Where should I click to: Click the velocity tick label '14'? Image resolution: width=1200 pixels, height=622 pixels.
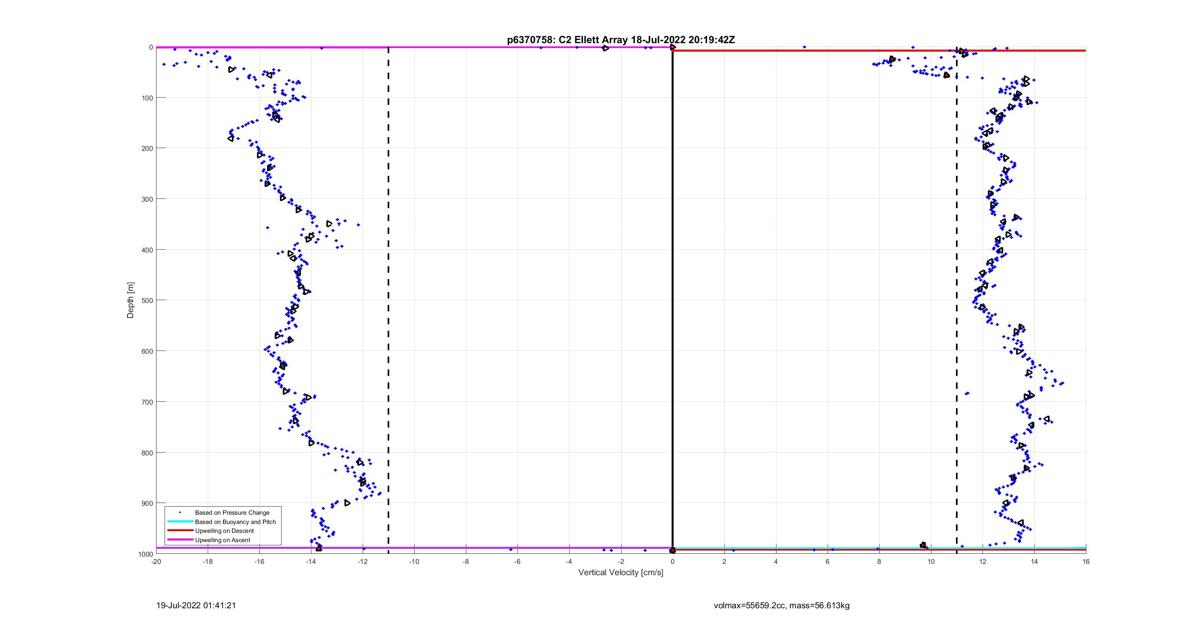coord(1034,561)
